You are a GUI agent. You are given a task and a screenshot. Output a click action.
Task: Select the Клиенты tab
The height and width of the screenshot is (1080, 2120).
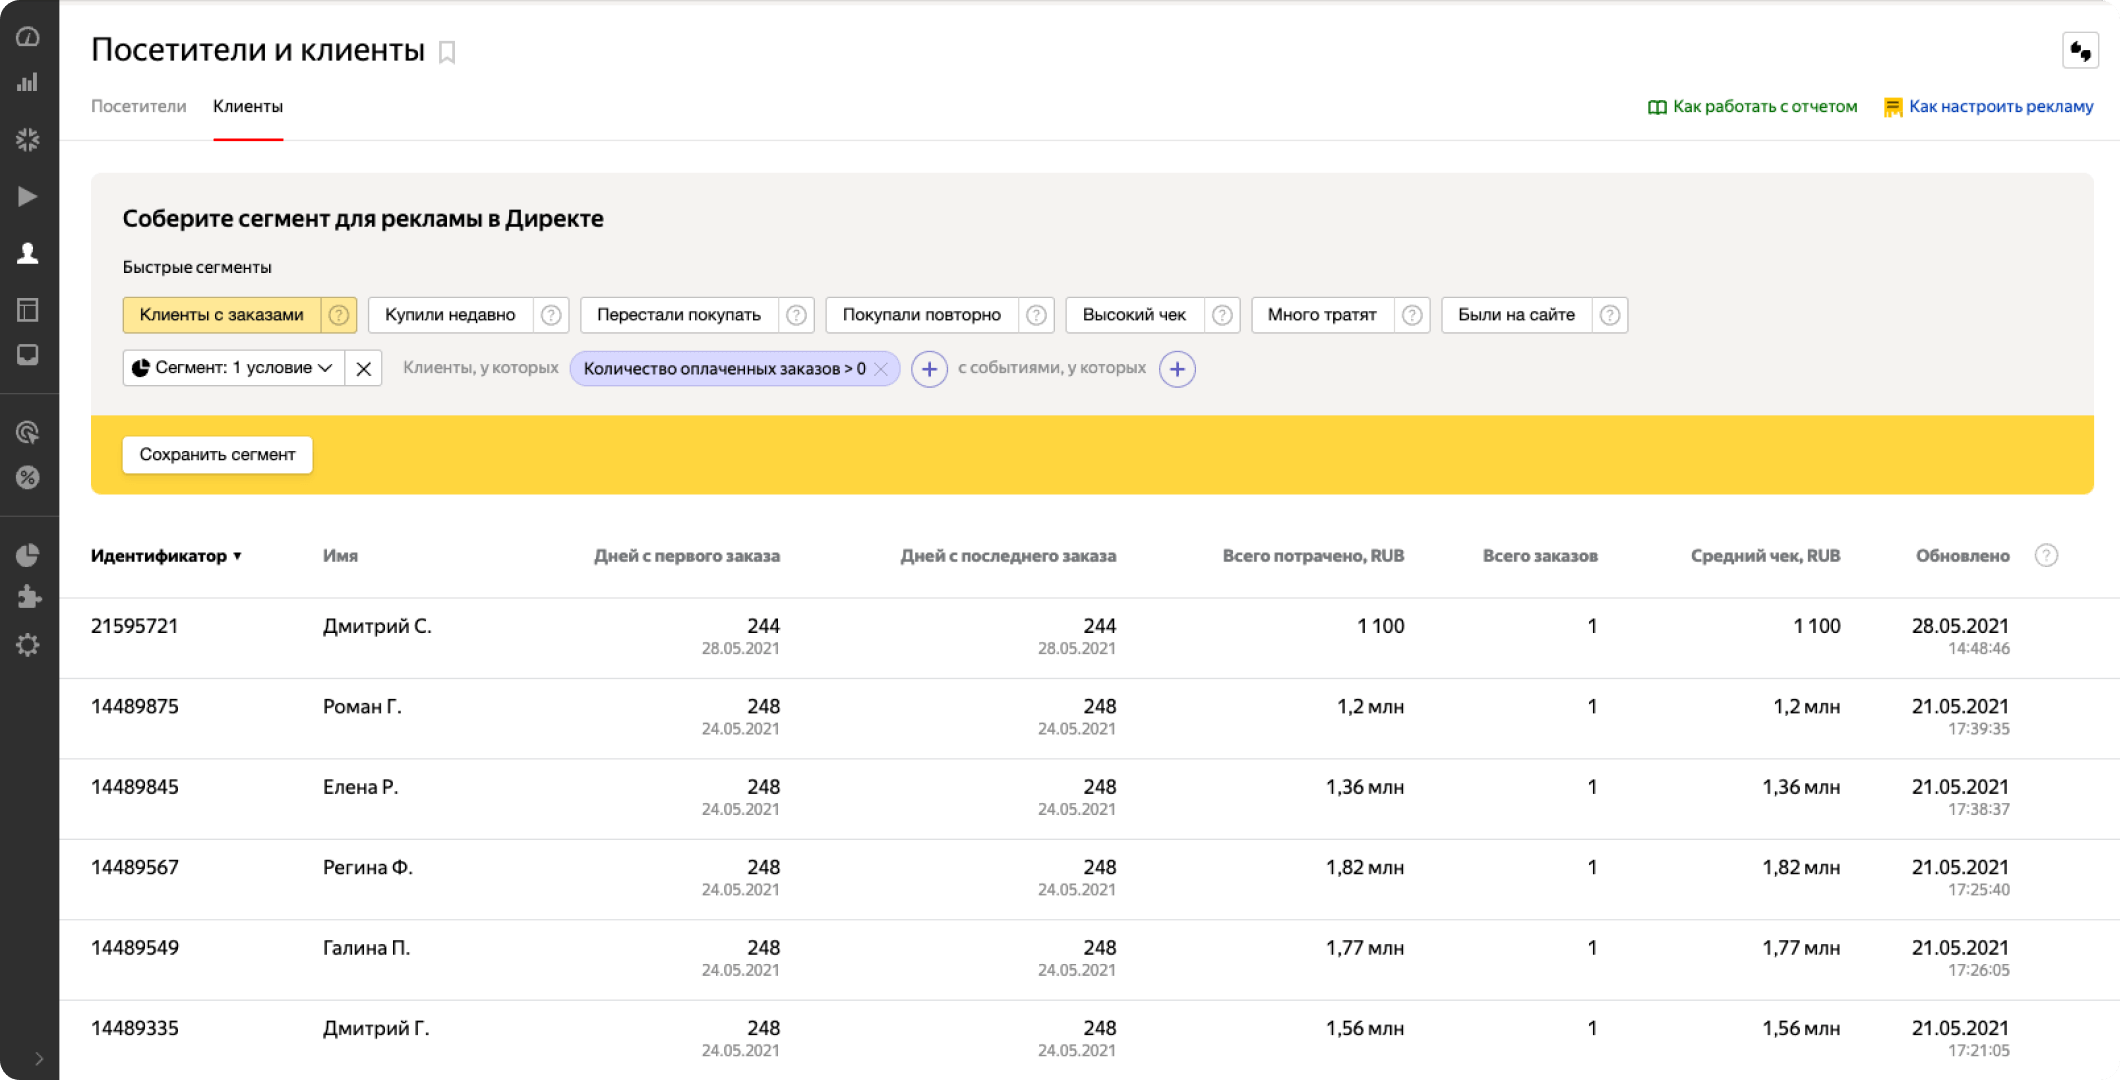tap(247, 106)
